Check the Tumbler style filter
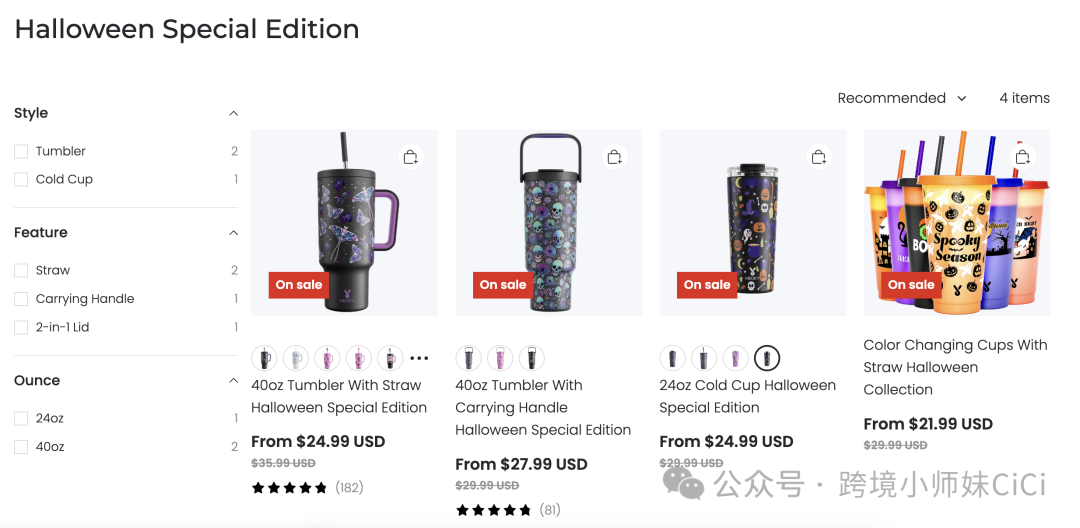This screenshot has width=1080, height=528. click(21, 151)
